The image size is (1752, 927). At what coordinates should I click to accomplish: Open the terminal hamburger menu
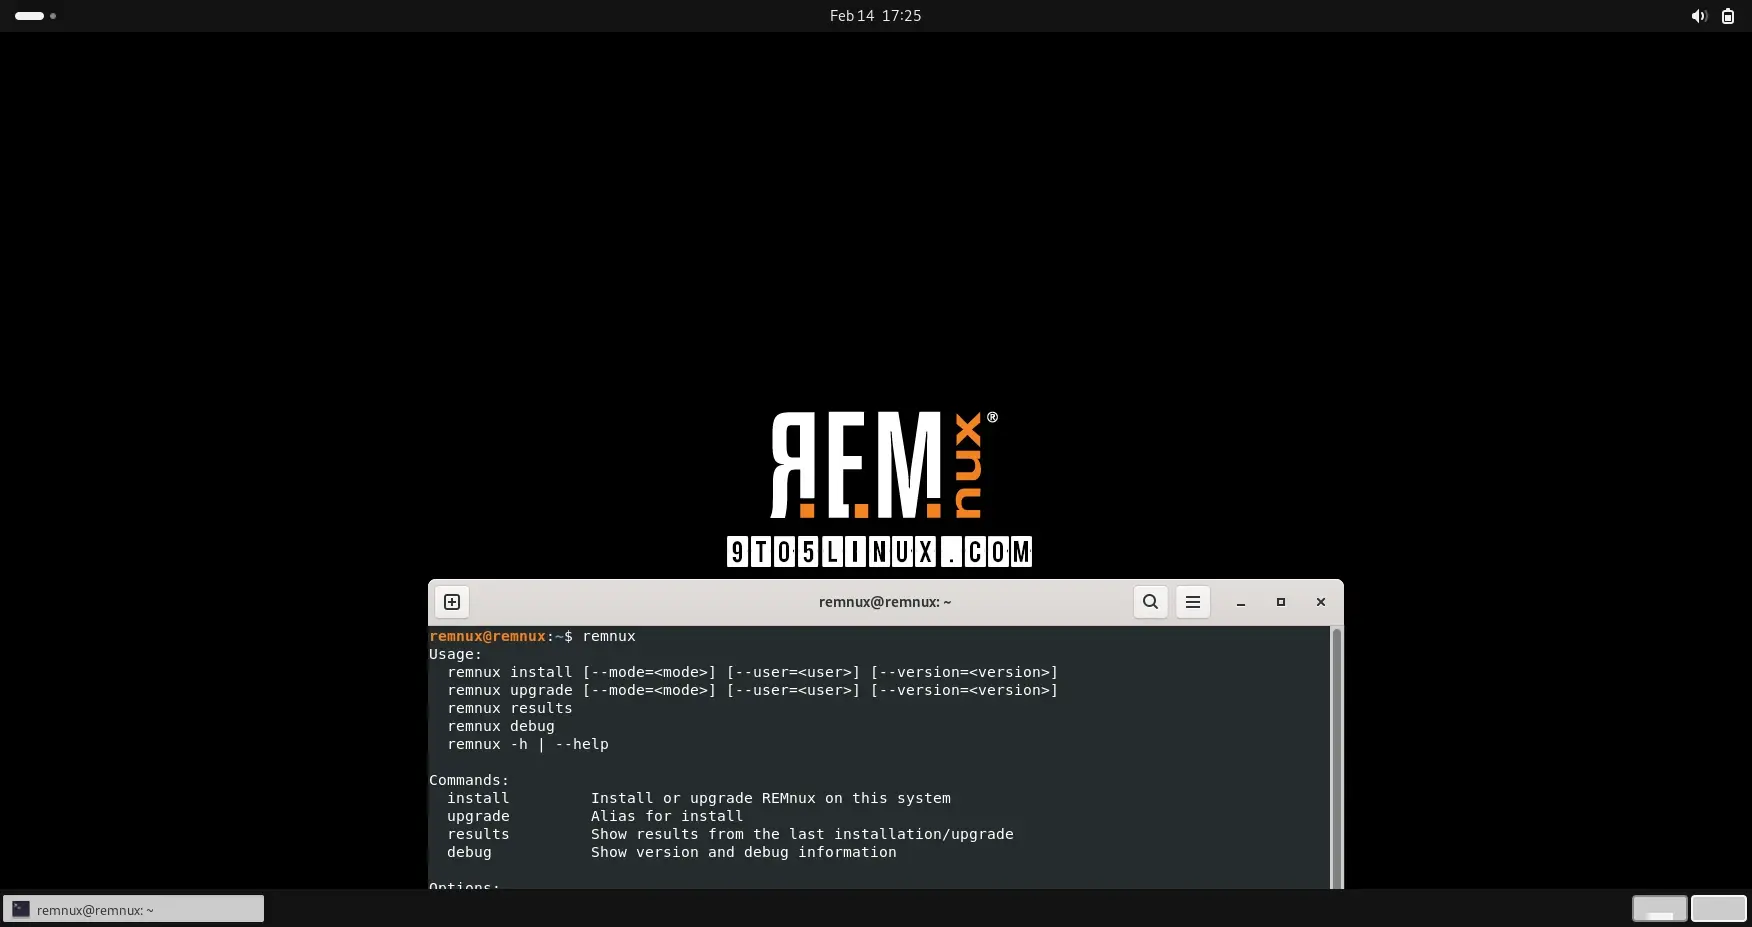coord(1193,602)
